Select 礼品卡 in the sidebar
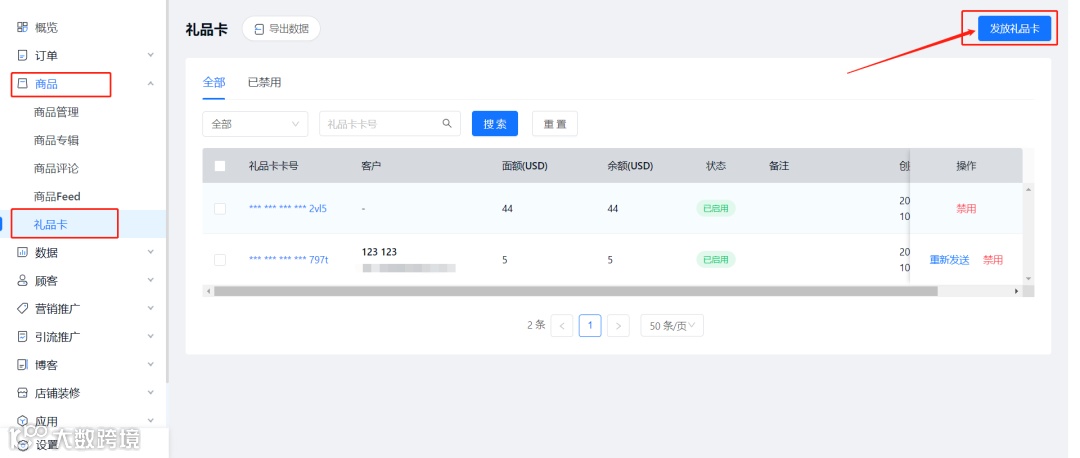The image size is (1080, 458). click(51, 225)
